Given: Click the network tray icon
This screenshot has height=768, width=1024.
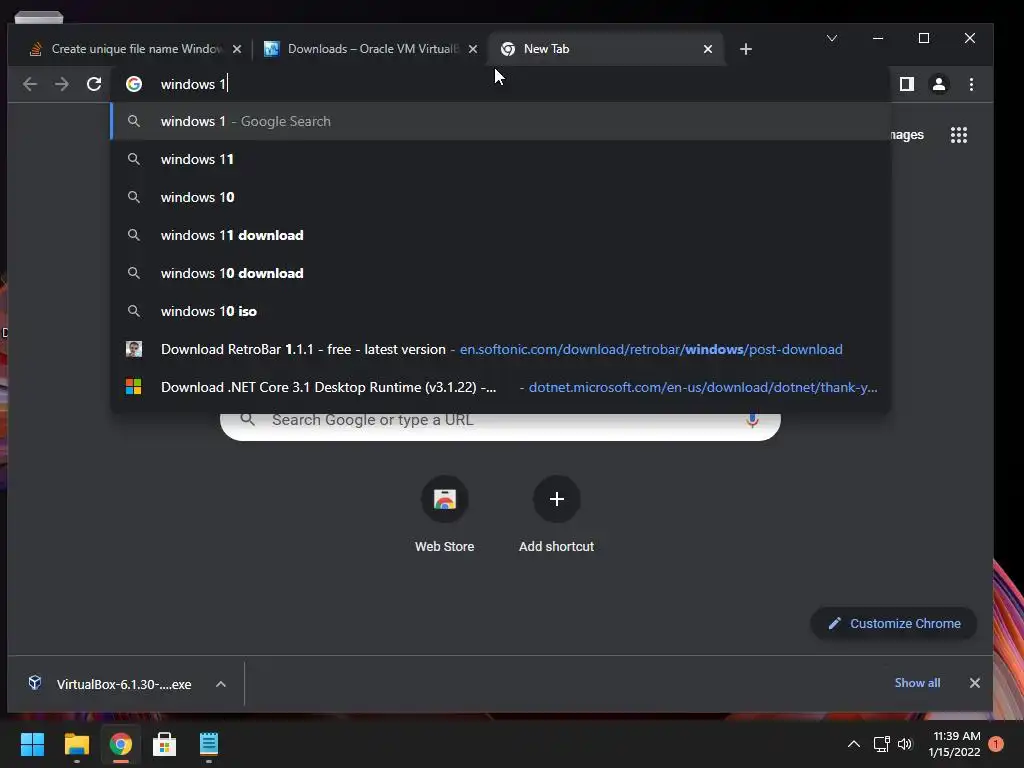Looking at the screenshot, I should pyautogui.click(x=882, y=744).
